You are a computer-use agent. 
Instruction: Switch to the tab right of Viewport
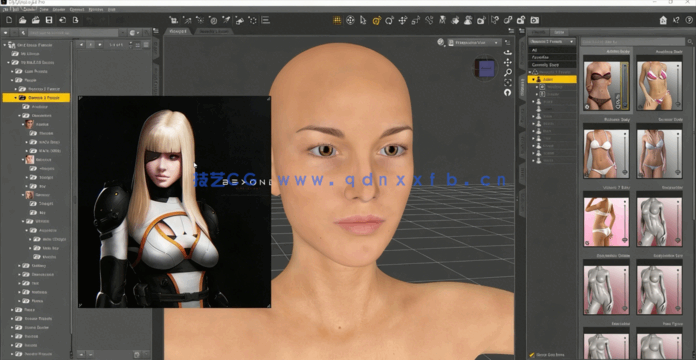213,32
